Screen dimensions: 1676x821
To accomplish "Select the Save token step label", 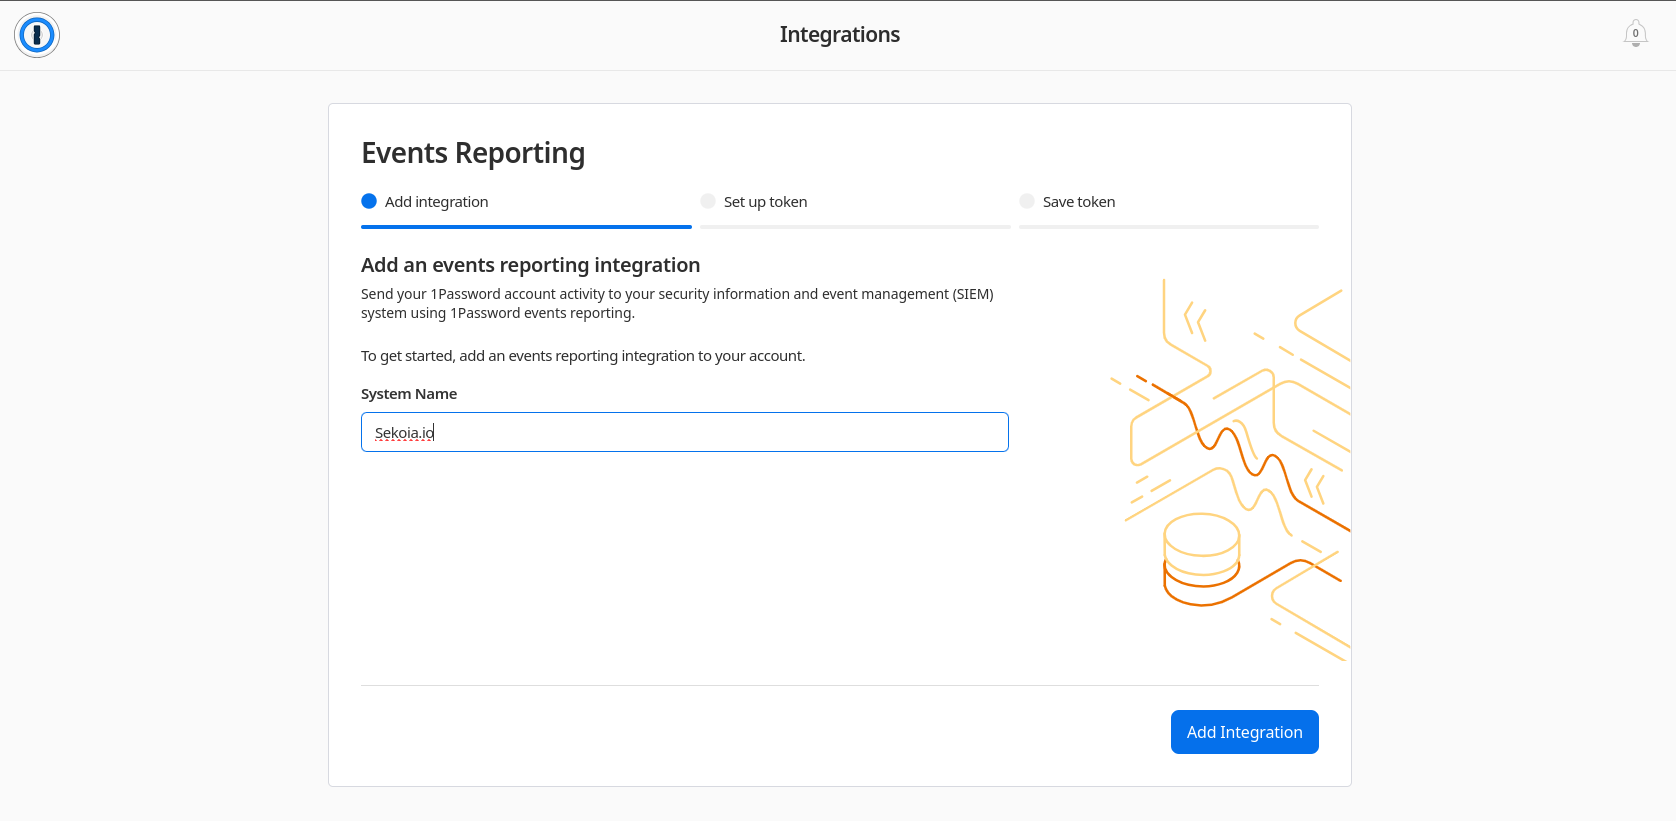I will pyautogui.click(x=1078, y=202).
